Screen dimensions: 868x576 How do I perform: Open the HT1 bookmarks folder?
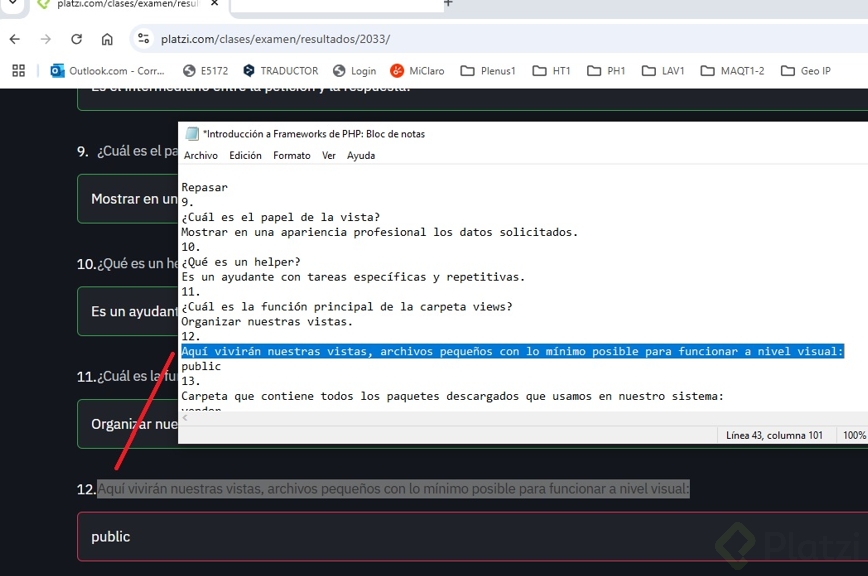(x=551, y=71)
